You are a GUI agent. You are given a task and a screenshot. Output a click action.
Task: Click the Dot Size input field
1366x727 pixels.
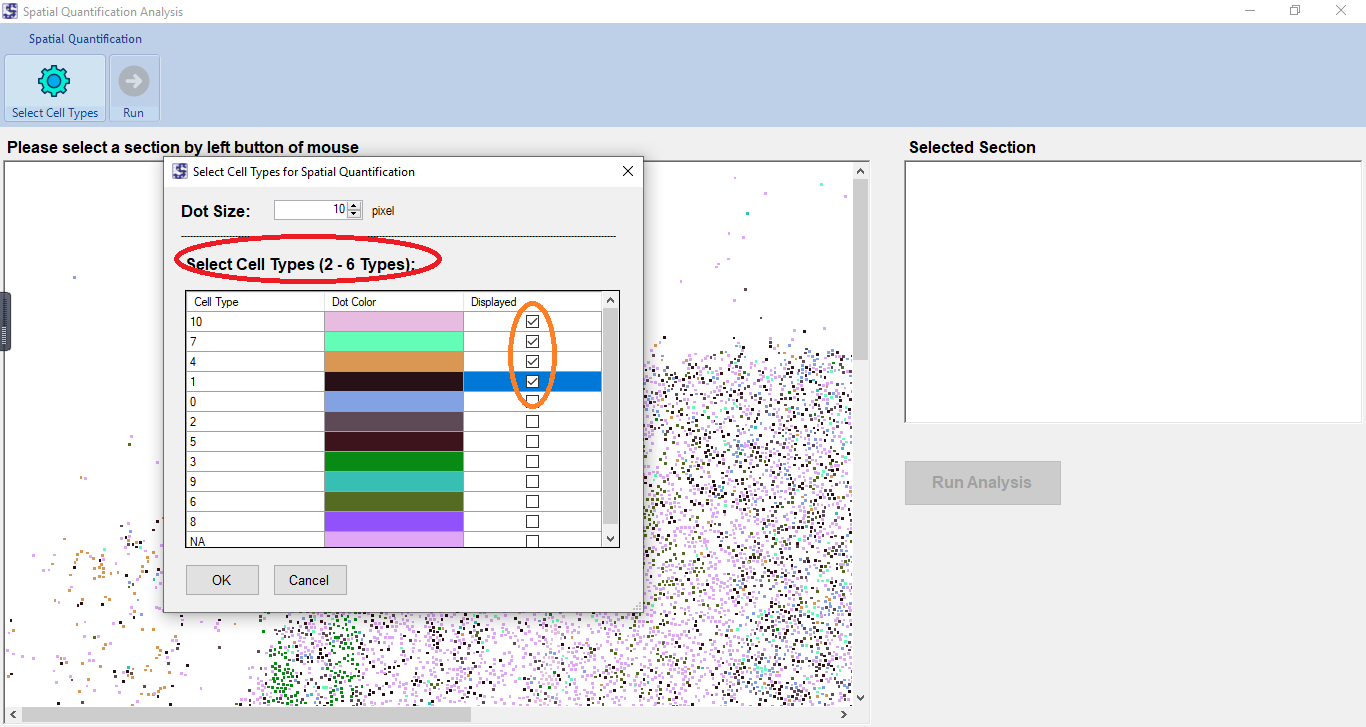[x=310, y=210]
